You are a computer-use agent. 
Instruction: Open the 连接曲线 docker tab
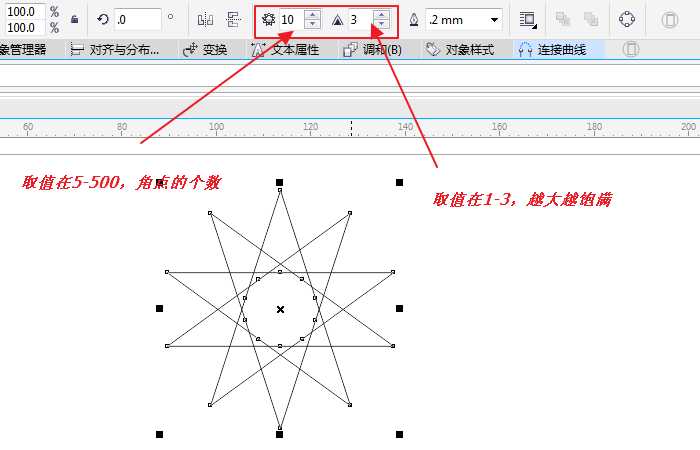coord(553,50)
